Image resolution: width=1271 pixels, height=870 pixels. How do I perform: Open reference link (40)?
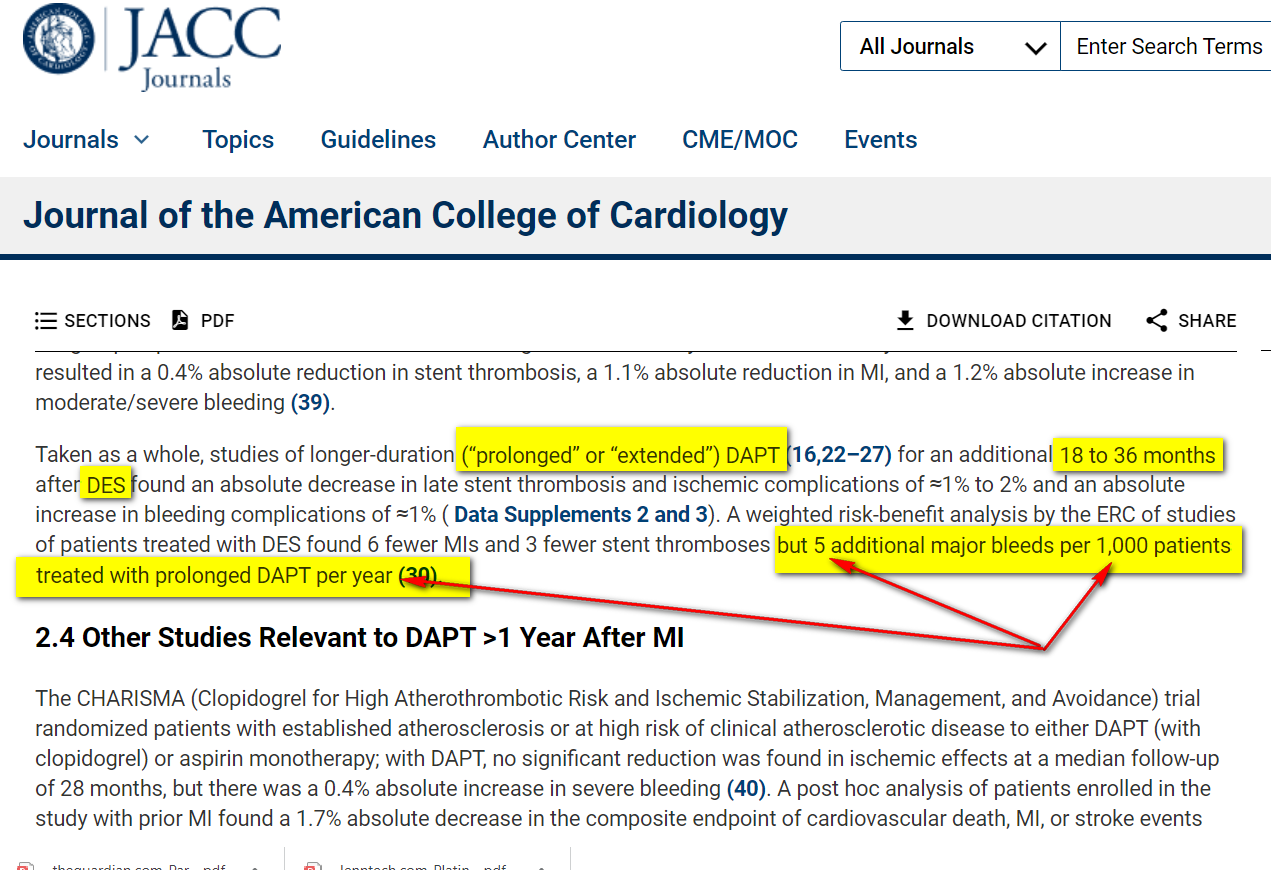pyautogui.click(x=746, y=789)
